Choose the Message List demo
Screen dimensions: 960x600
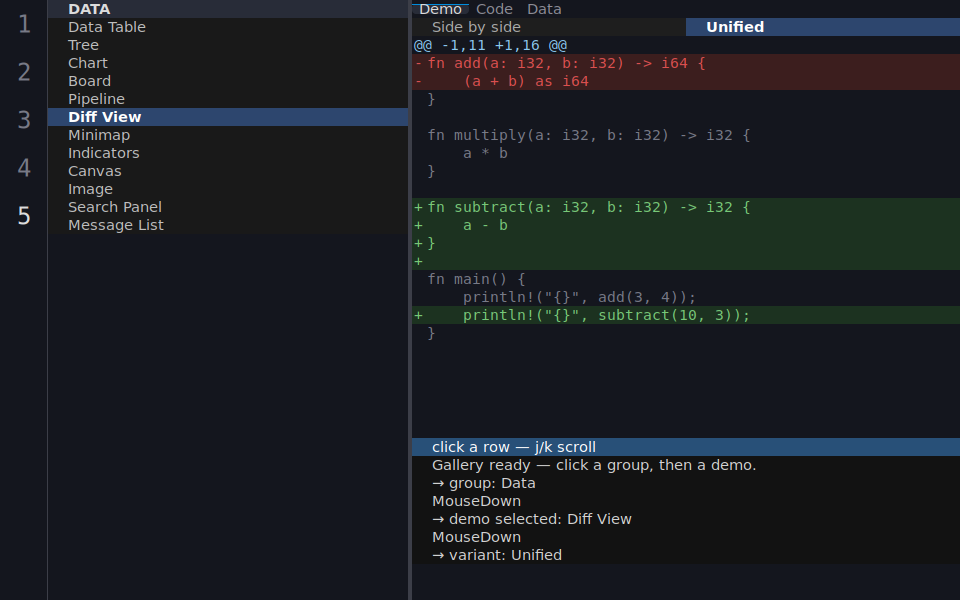click(x=228, y=225)
